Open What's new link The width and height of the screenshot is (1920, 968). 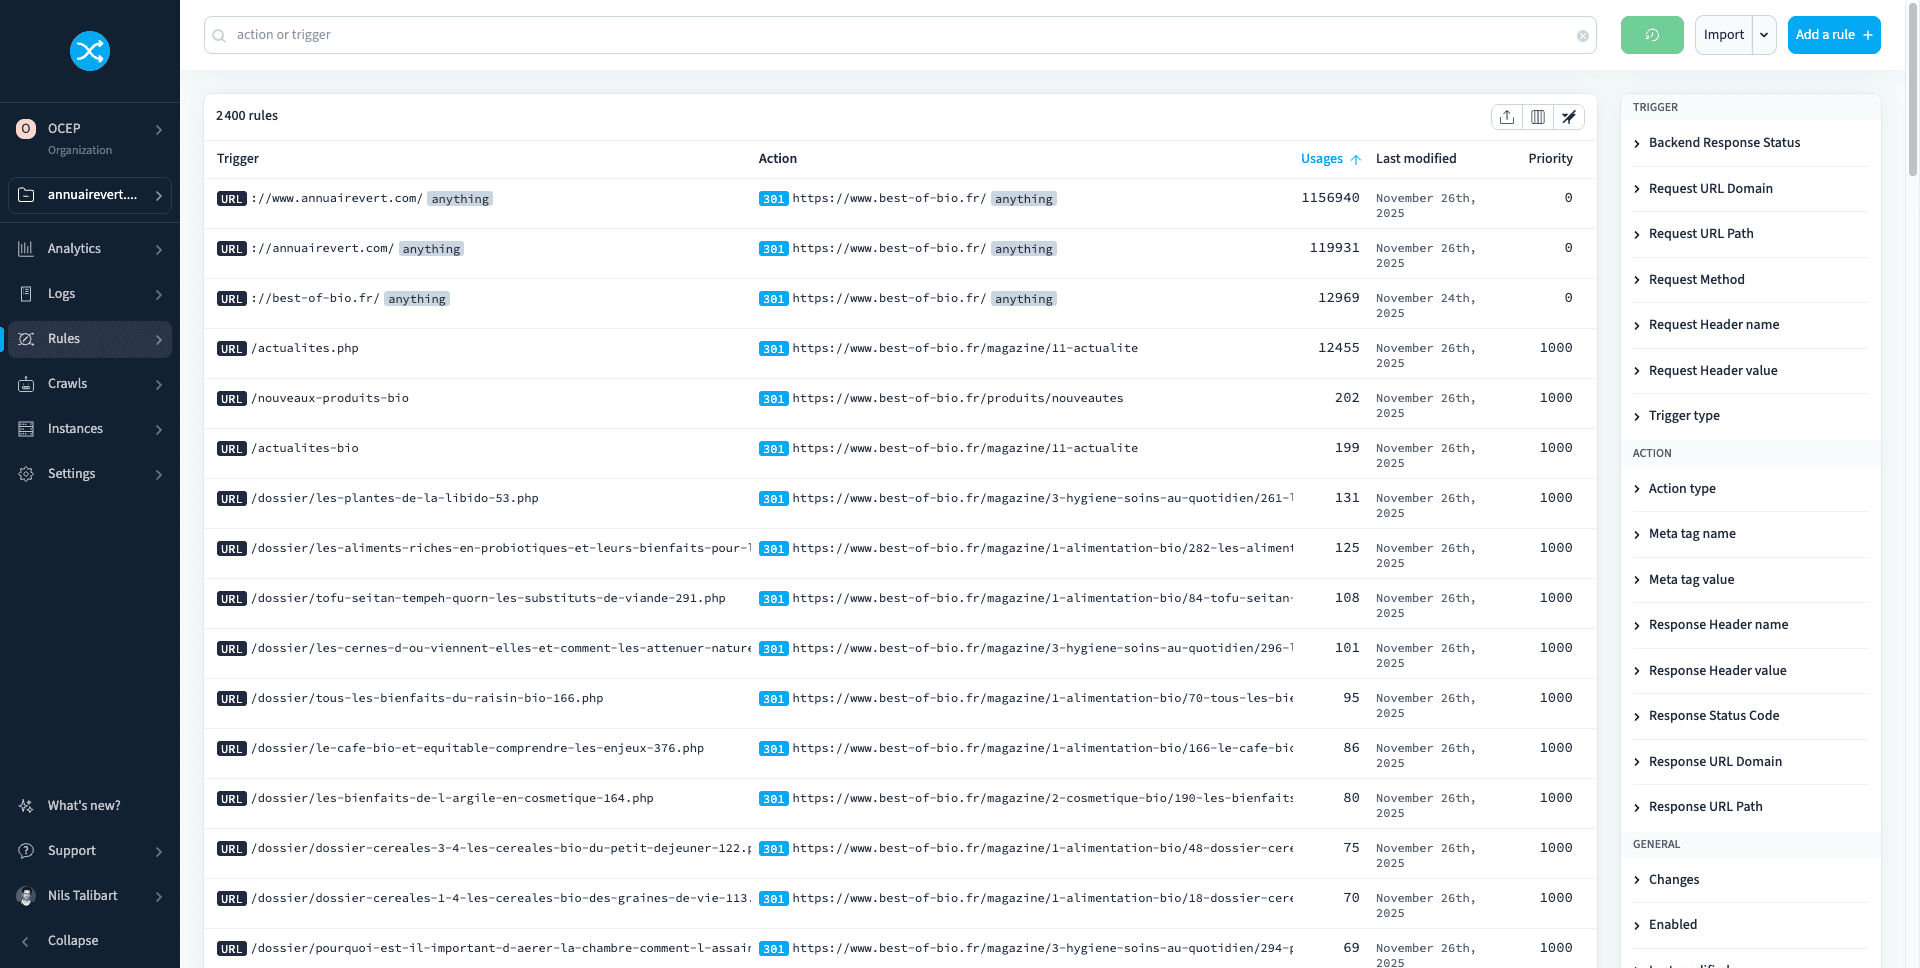84,806
